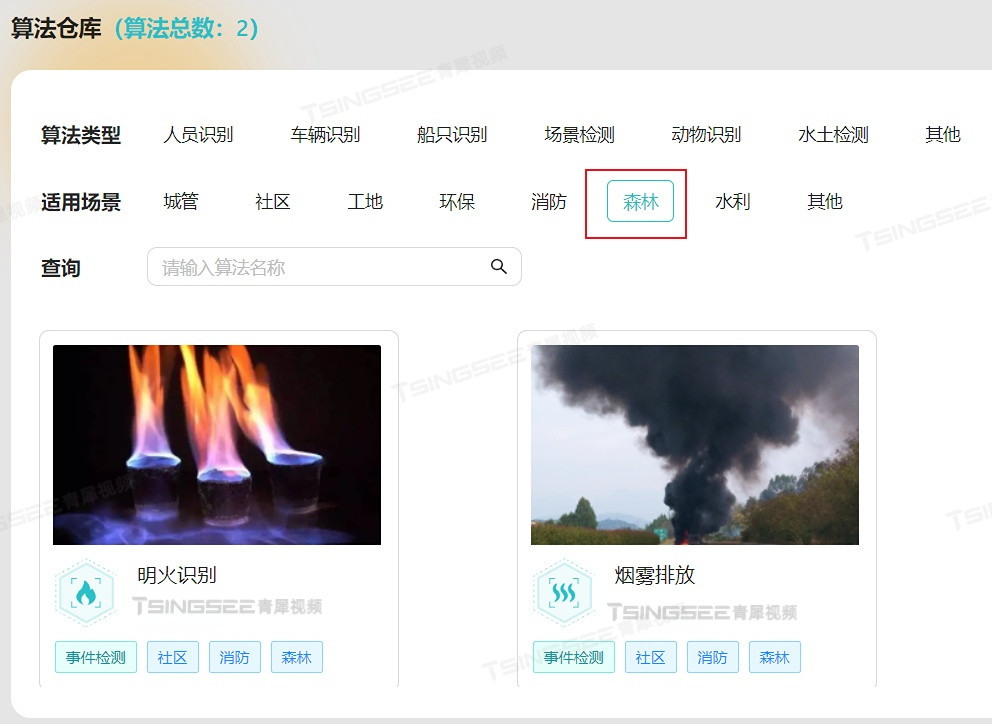The width and height of the screenshot is (992, 724).
Task: Click the 算法类型 row label
Action: 81,135
